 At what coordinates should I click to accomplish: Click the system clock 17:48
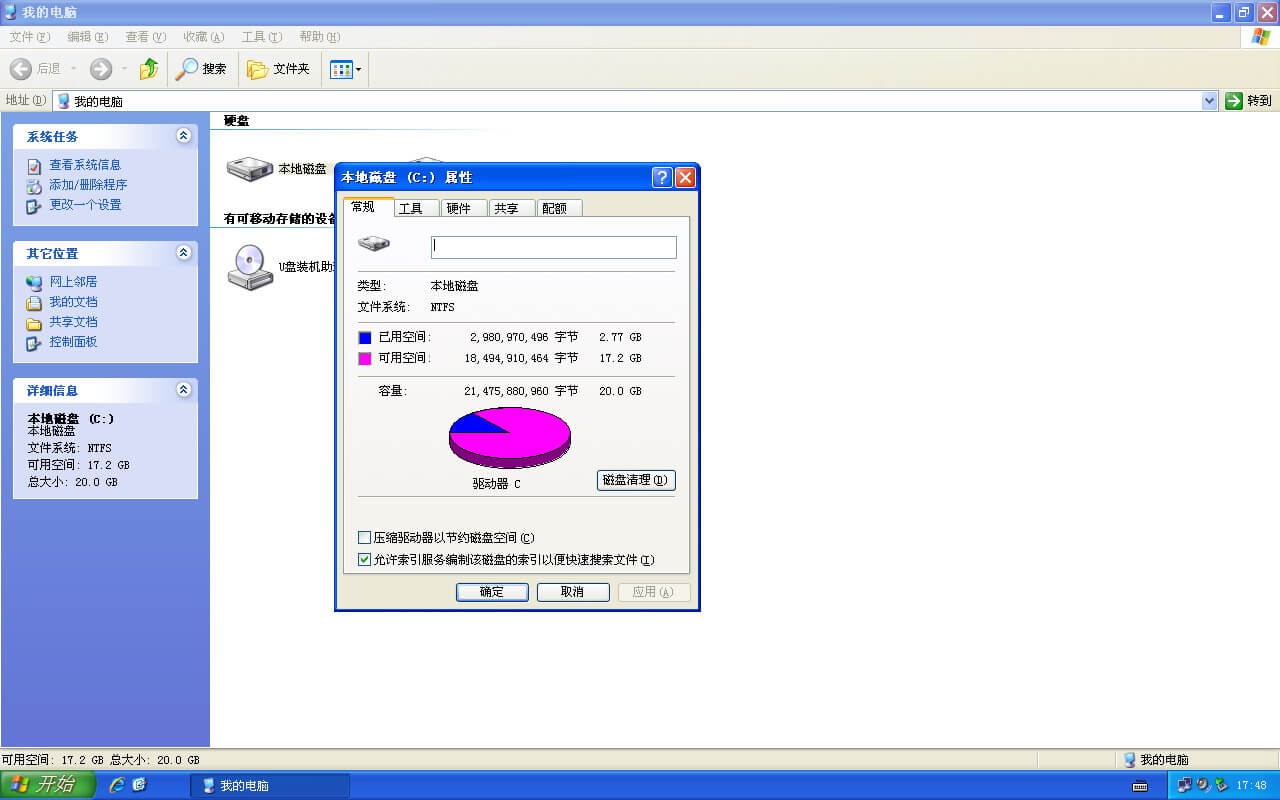(x=1251, y=786)
